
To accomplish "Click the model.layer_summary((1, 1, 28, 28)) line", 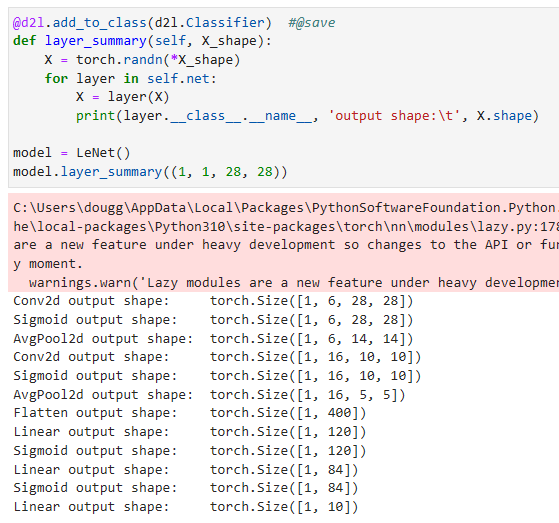I will [x=150, y=172].
